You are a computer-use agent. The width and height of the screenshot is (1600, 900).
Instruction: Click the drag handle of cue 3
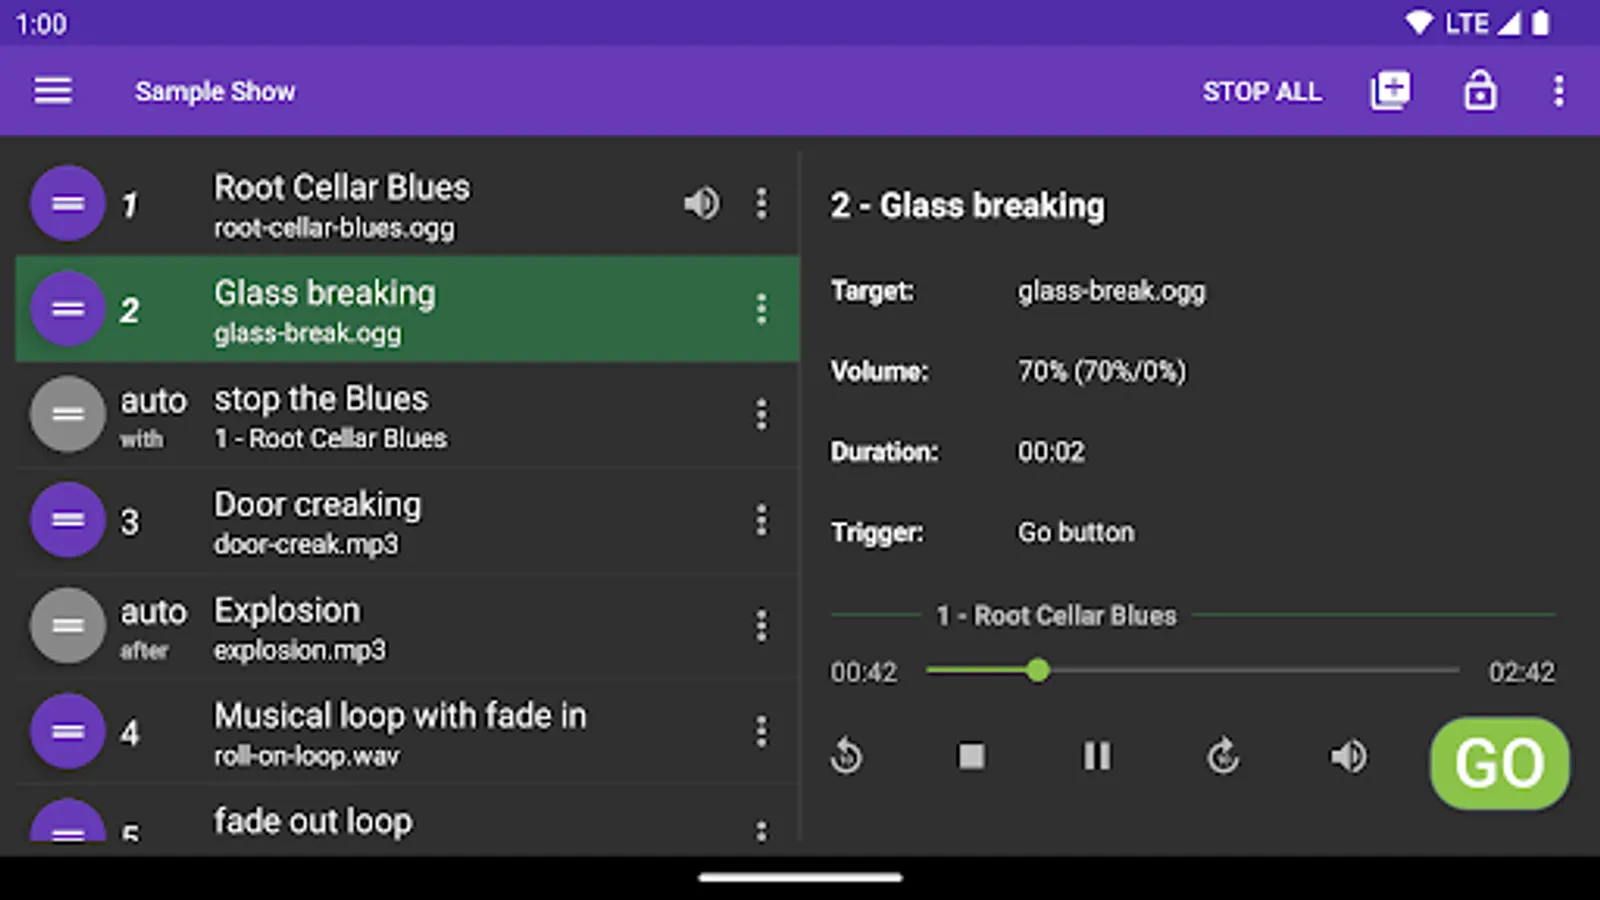point(68,520)
